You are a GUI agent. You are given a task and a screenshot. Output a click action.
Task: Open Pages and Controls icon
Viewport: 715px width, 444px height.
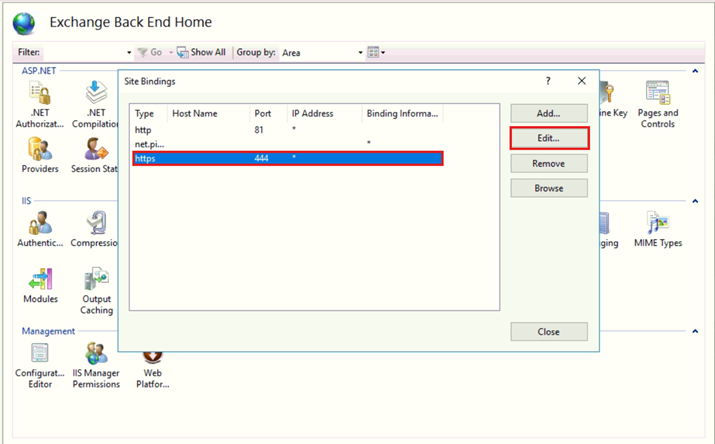tap(658, 93)
